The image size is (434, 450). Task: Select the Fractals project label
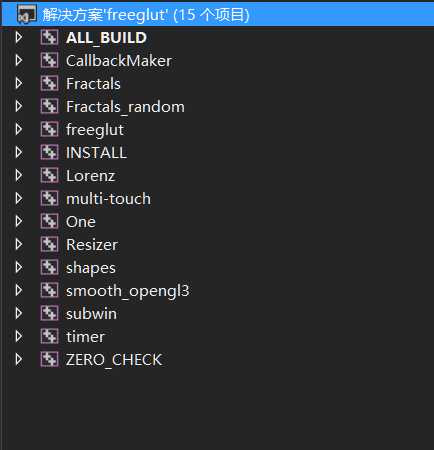click(x=93, y=83)
